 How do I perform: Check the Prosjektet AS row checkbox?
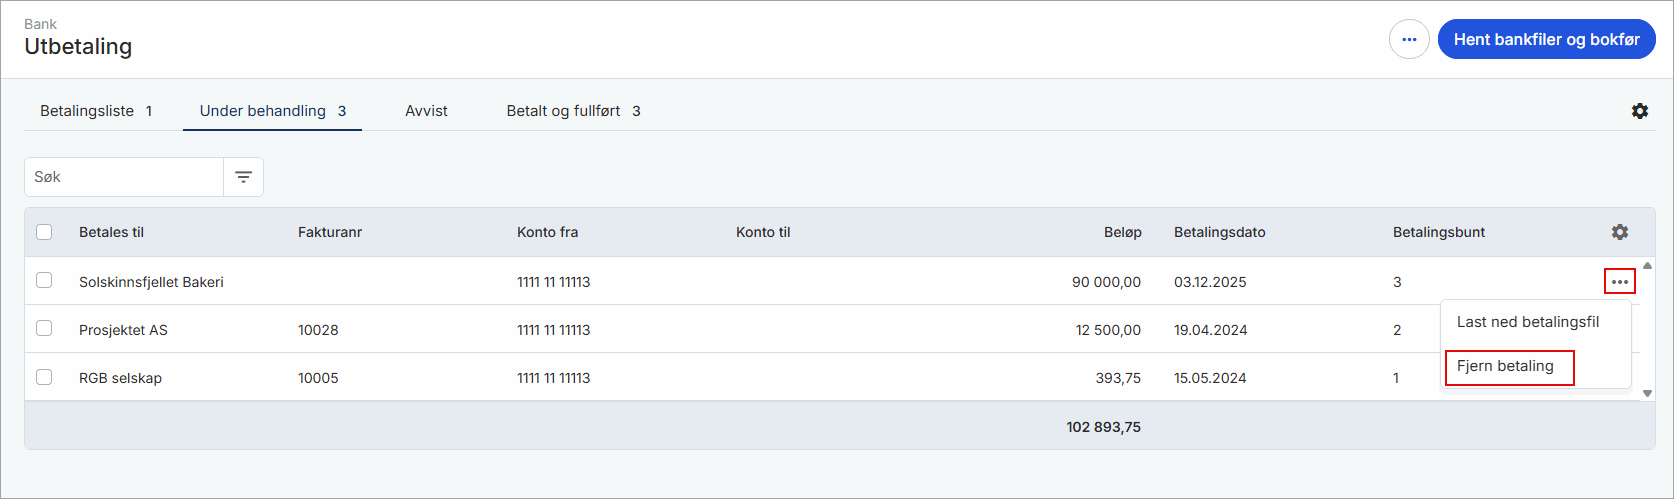point(44,329)
